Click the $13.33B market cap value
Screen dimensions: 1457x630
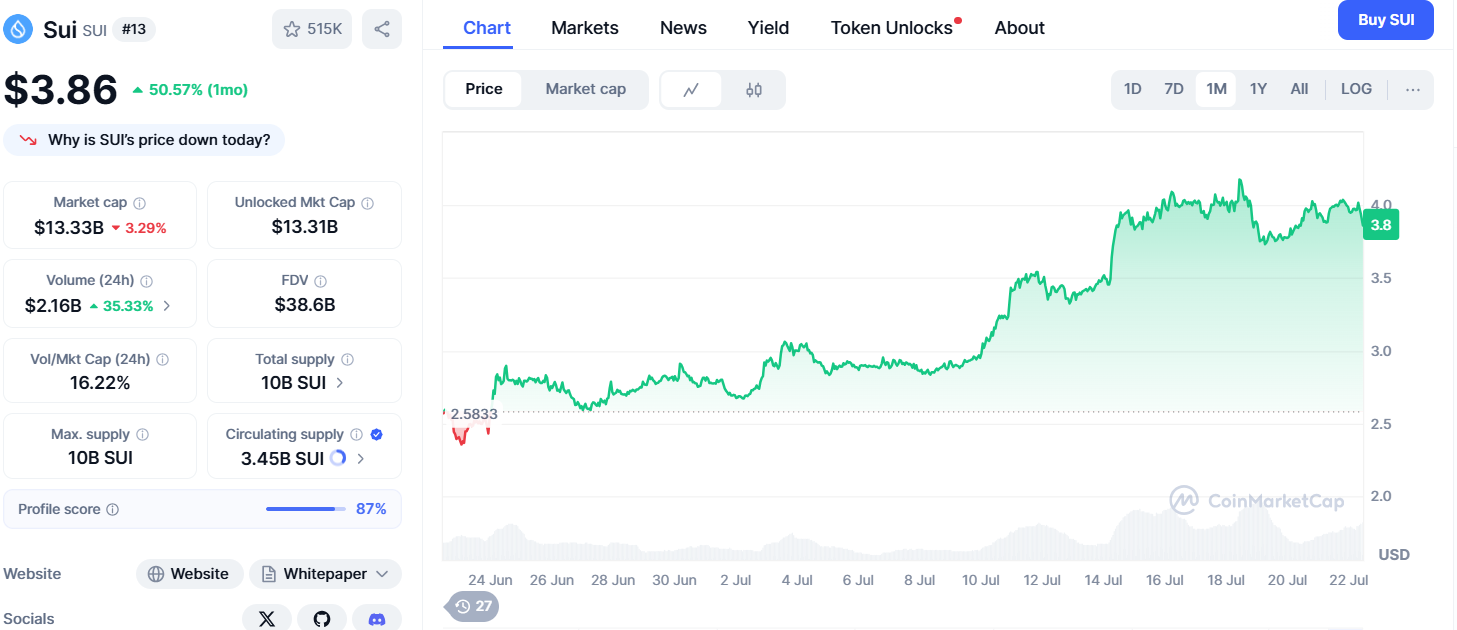tap(69, 228)
